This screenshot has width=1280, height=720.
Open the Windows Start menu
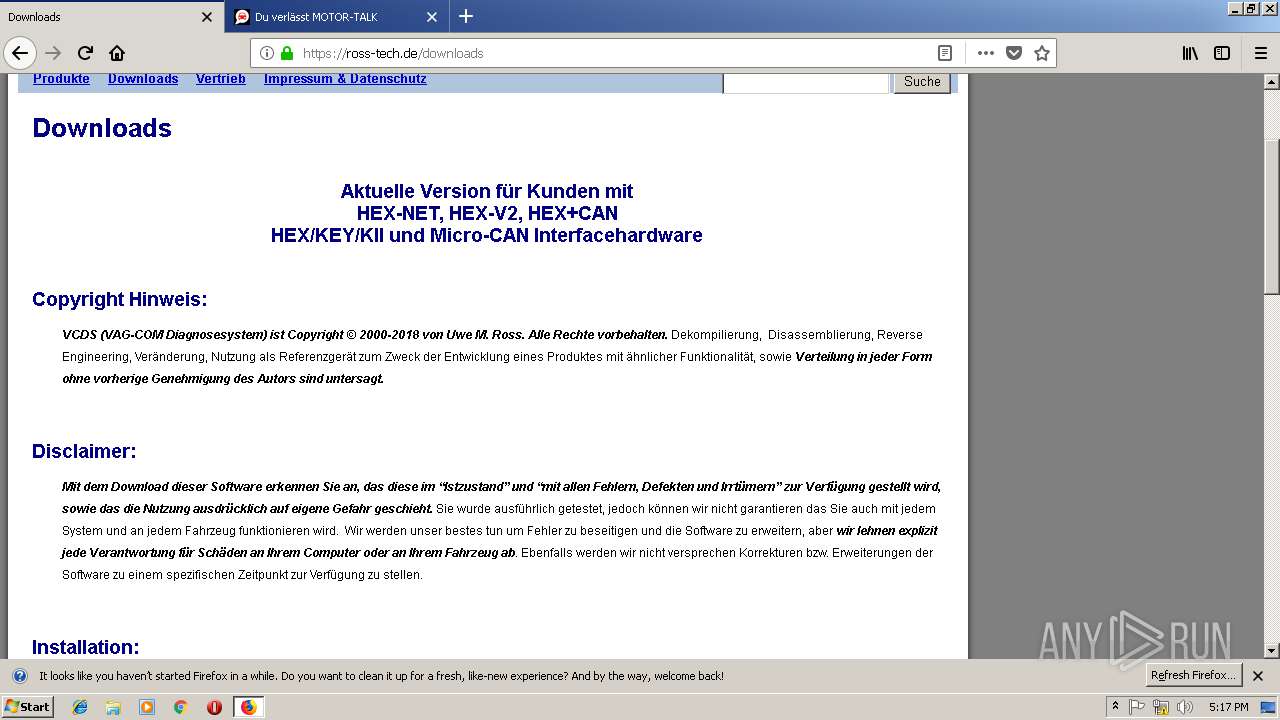27,706
